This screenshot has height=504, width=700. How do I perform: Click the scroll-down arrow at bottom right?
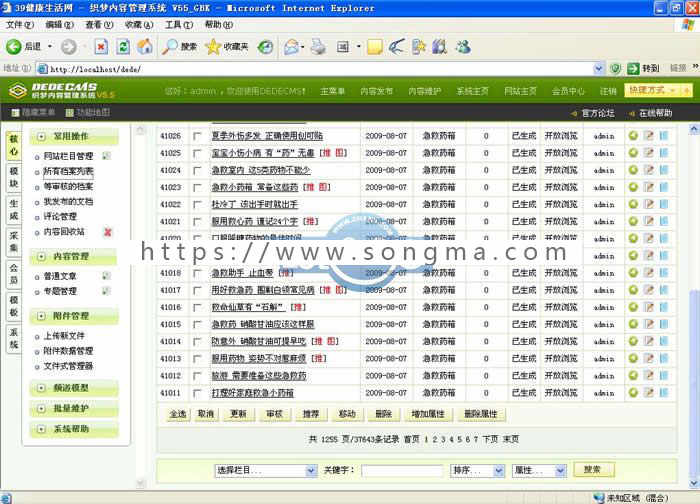tap(693, 483)
